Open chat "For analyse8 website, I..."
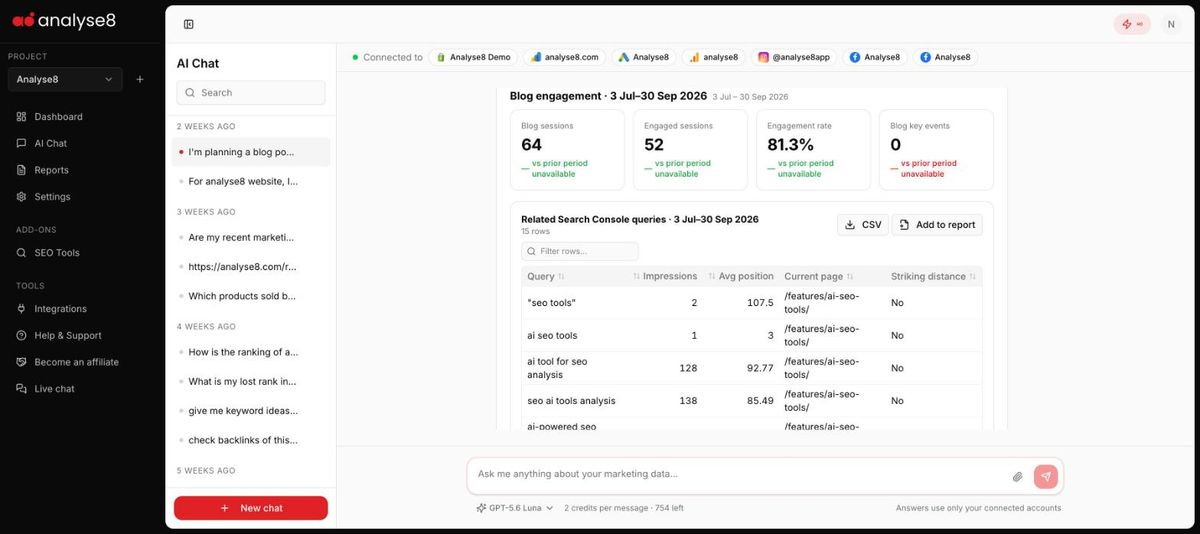Image resolution: width=1200 pixels, height=534 pixels. pyautogui.click(x=251, y=181)
